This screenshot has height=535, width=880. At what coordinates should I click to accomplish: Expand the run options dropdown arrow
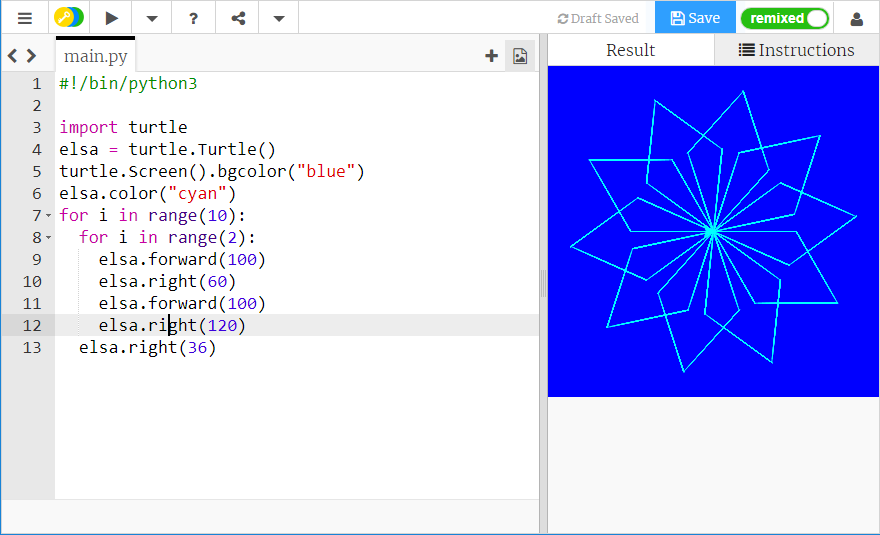coord(151,18)
